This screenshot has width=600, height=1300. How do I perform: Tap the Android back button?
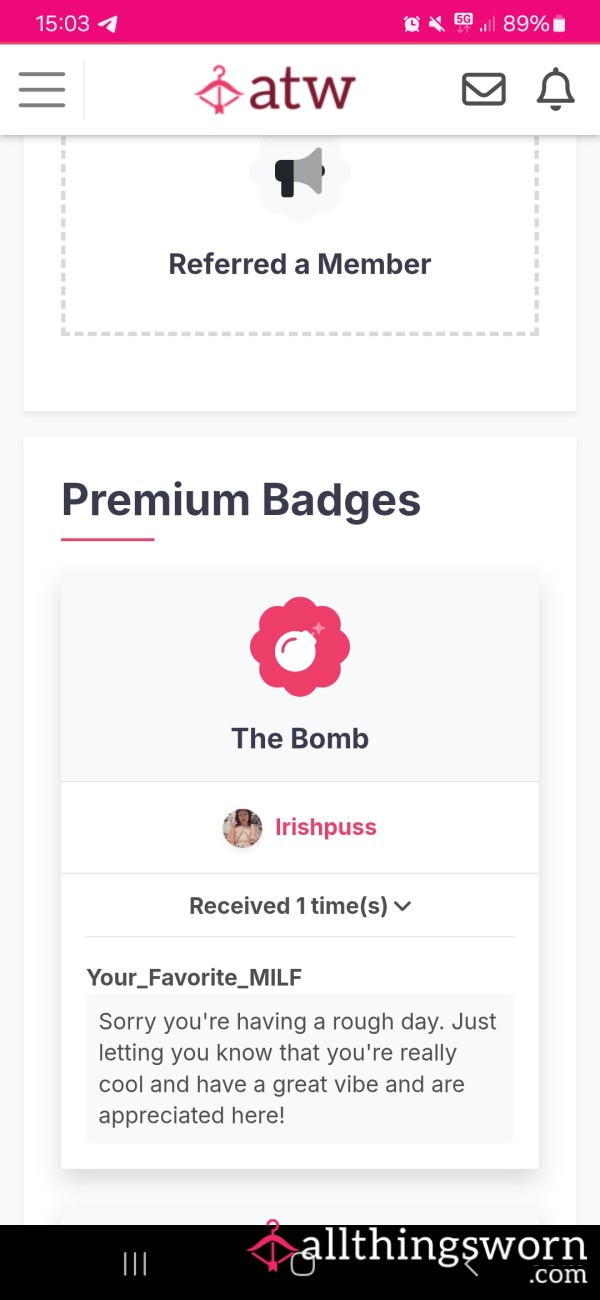pyautogui.click(x=470, y=1263)
